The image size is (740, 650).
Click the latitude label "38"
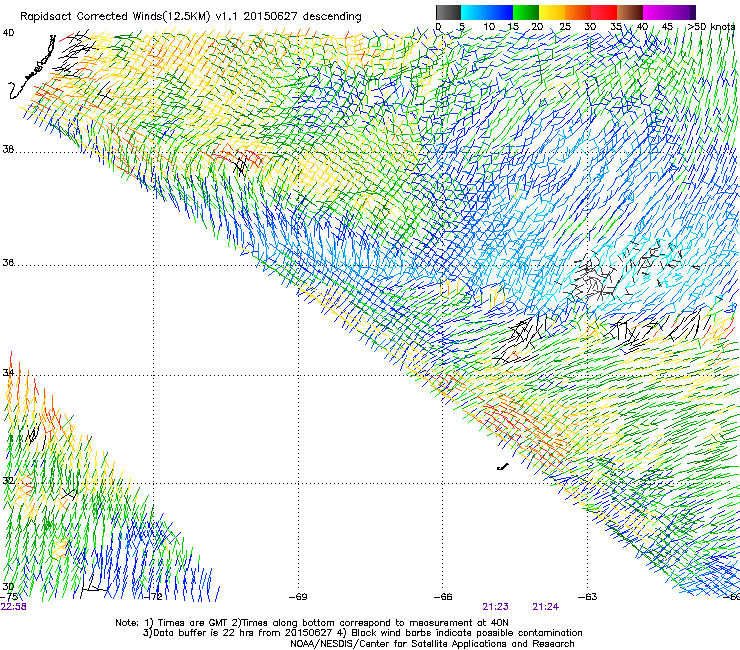coord(8,150)
